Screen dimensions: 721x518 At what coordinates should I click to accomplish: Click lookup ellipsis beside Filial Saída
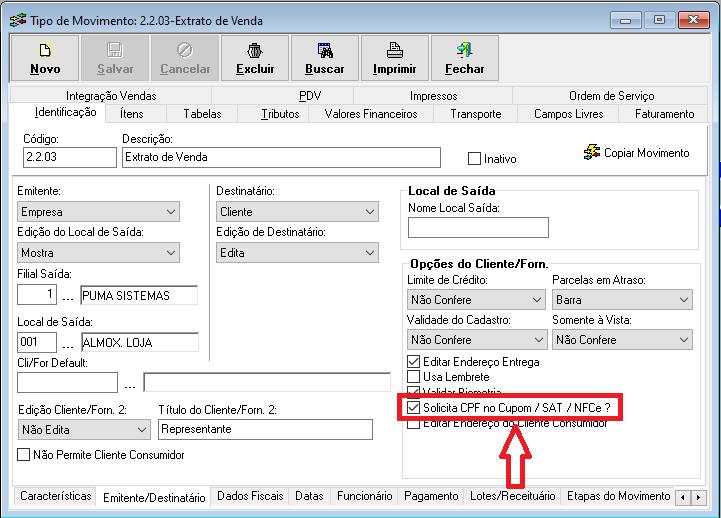pyautogui.click(x=69, y=296)
